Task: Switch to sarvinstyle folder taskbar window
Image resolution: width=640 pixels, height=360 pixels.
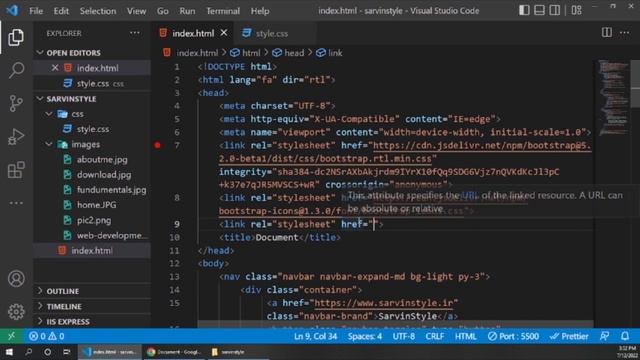Action: (238, 352)
